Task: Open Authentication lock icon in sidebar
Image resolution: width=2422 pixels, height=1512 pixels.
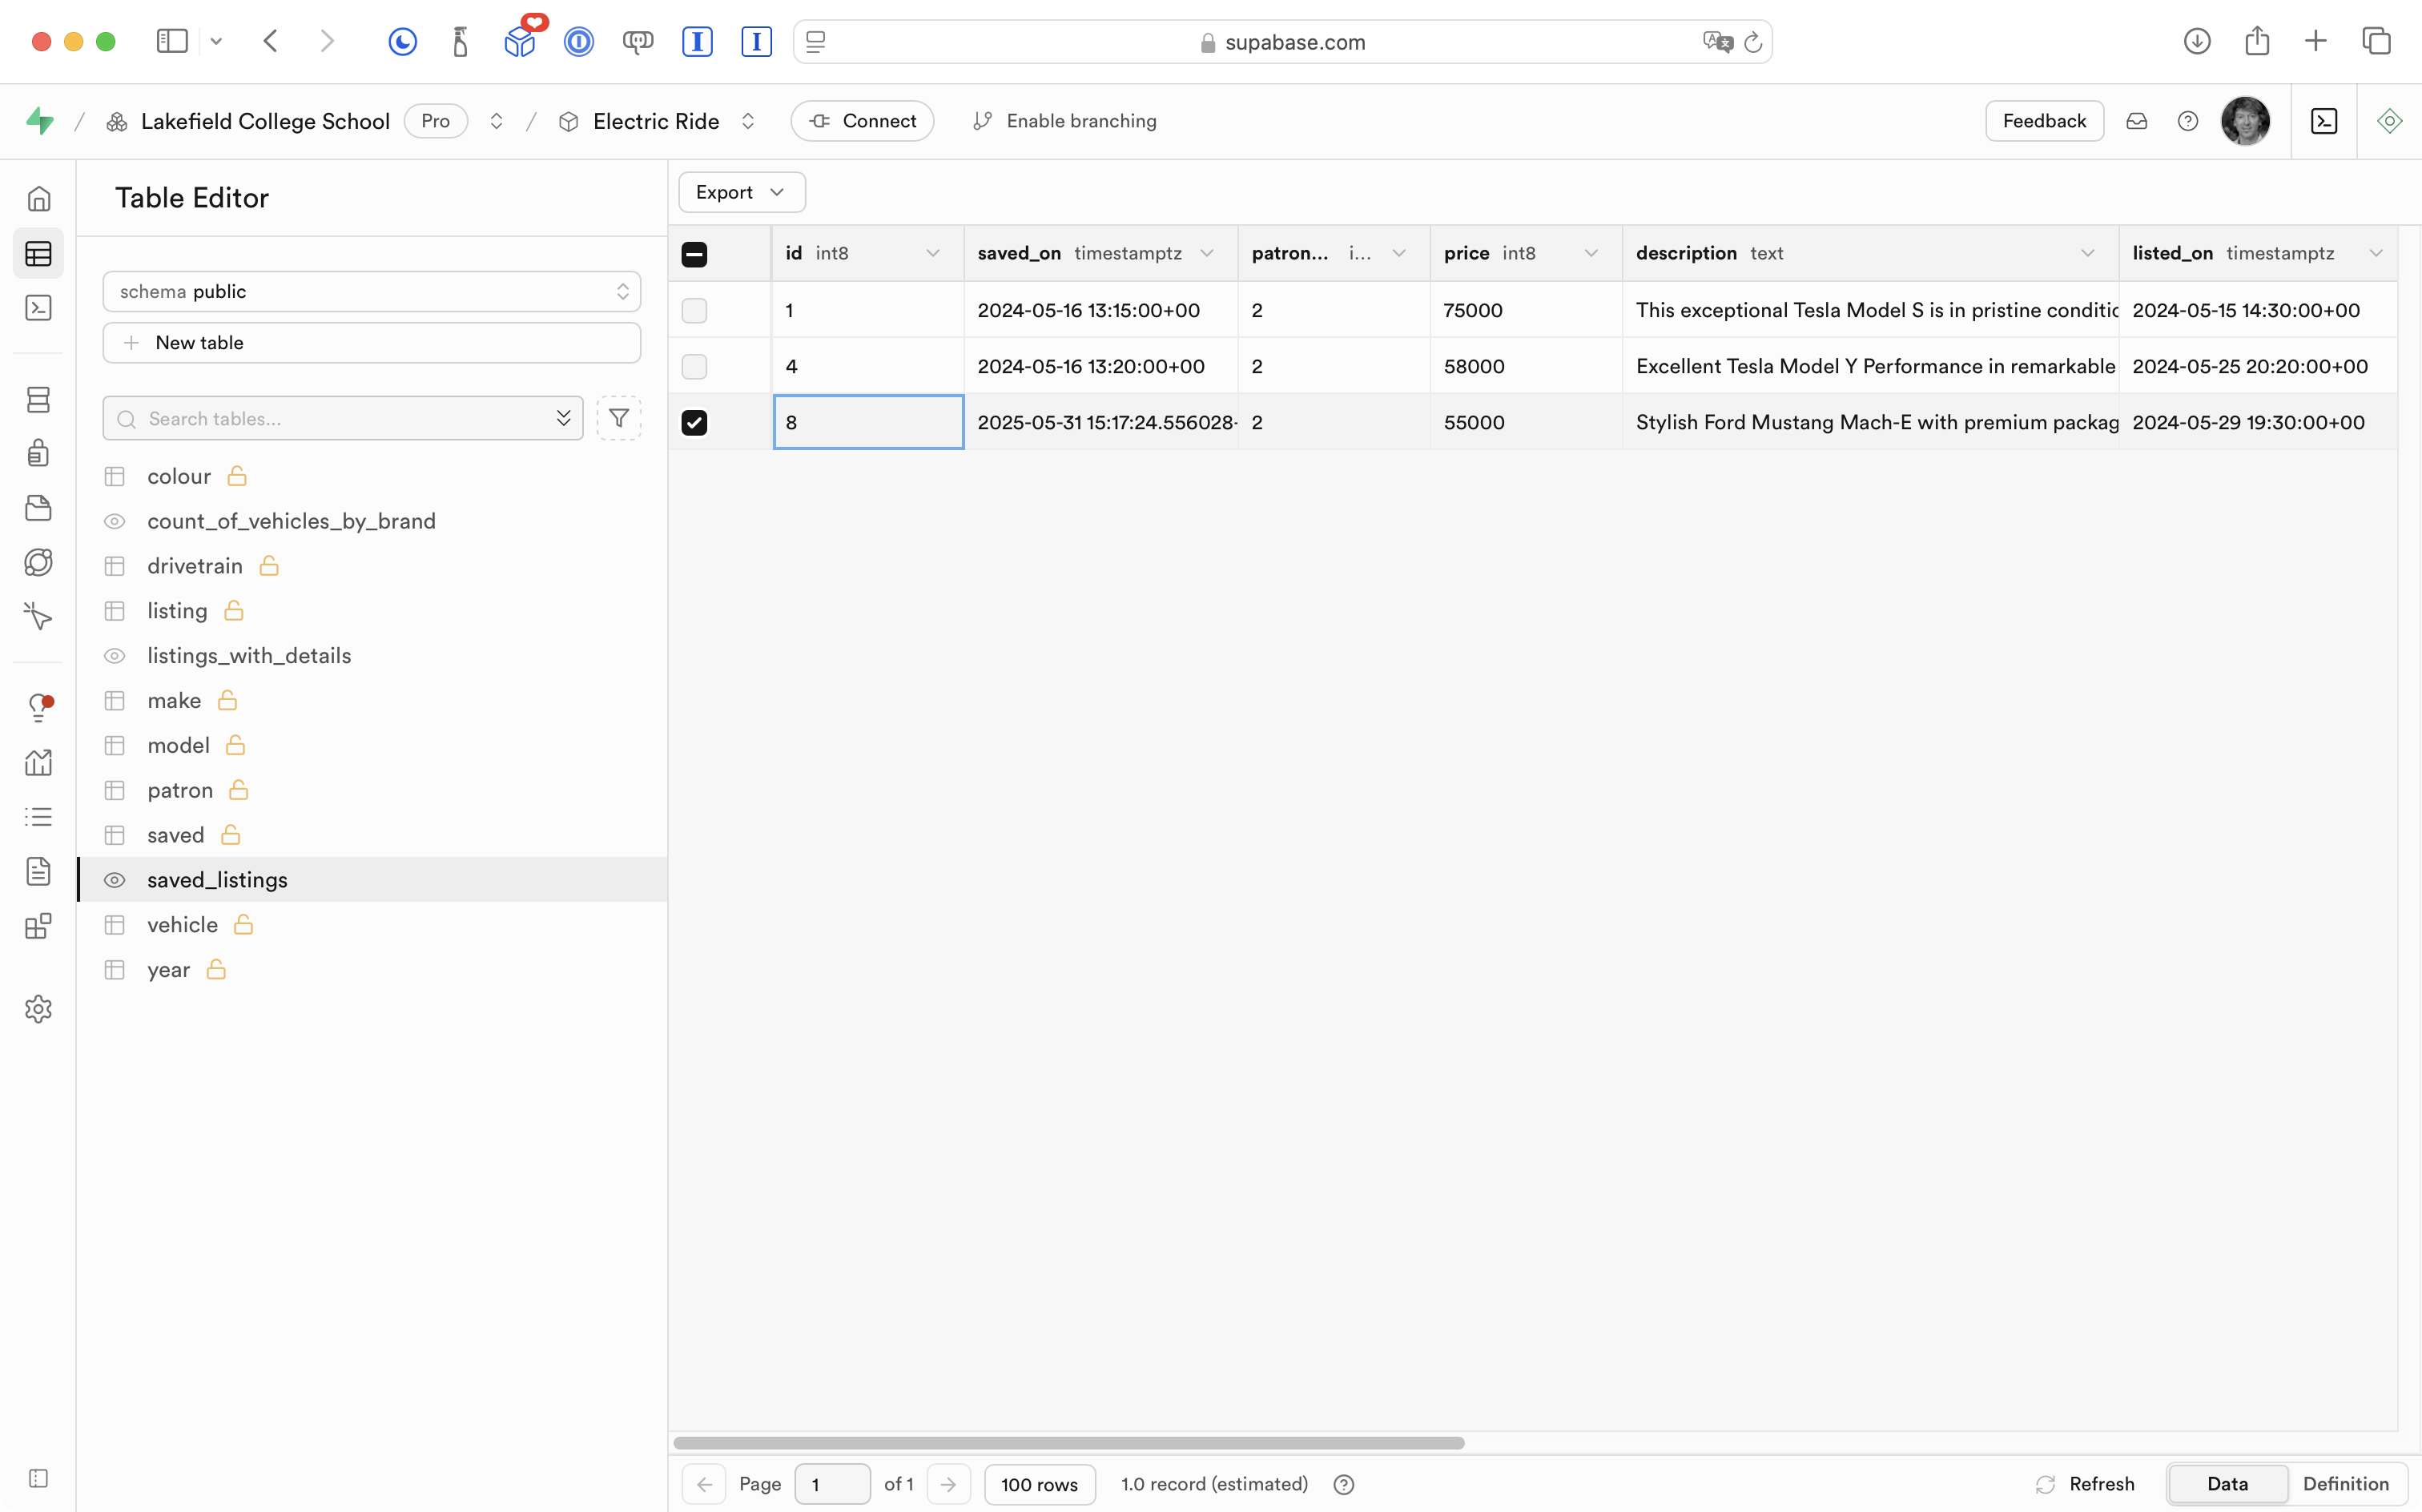Action: (38, 453)
